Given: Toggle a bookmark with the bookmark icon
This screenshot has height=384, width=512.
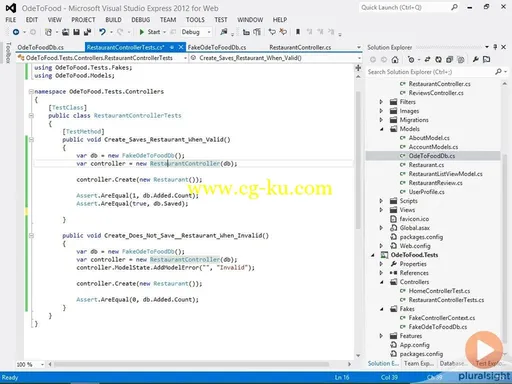Looking at the screenshot, I should pyautogui.click(x=298, y=32).
